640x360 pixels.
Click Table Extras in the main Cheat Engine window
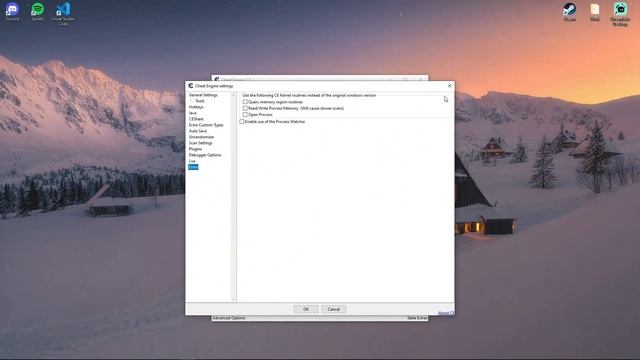point(417,318)
